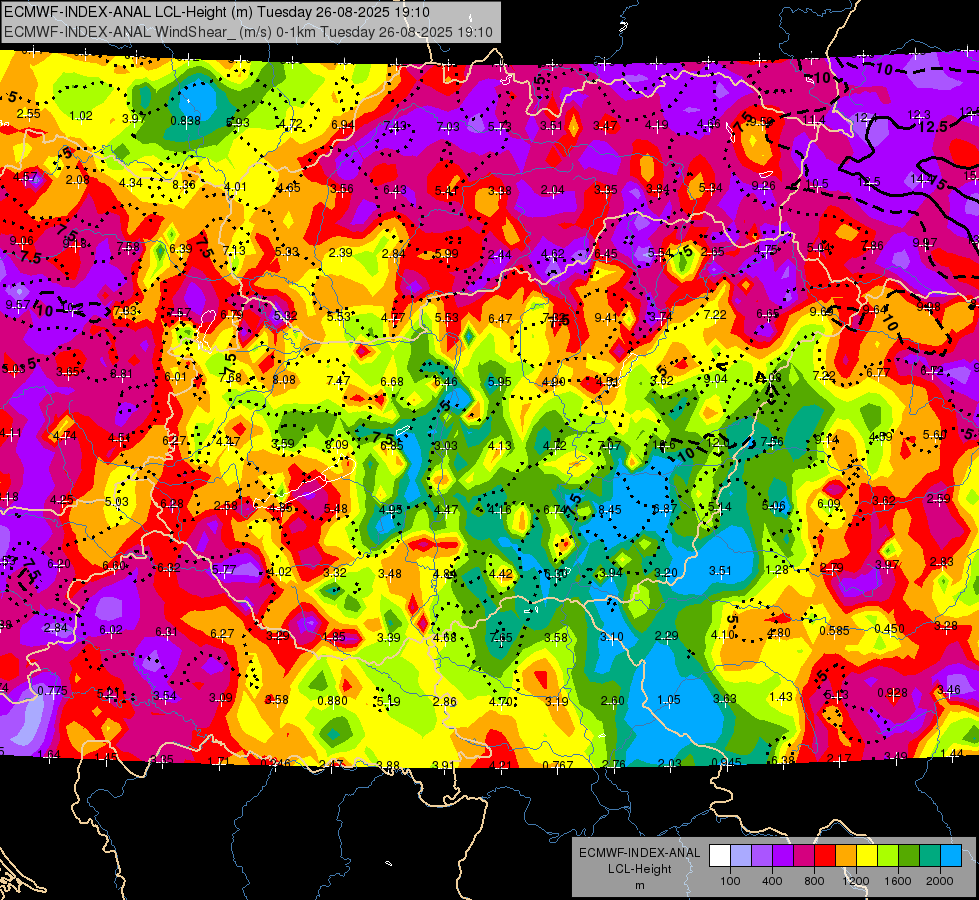Click the LCL-Height header line at top
This screenshot has height=900, width=979.
pos(217,11)
